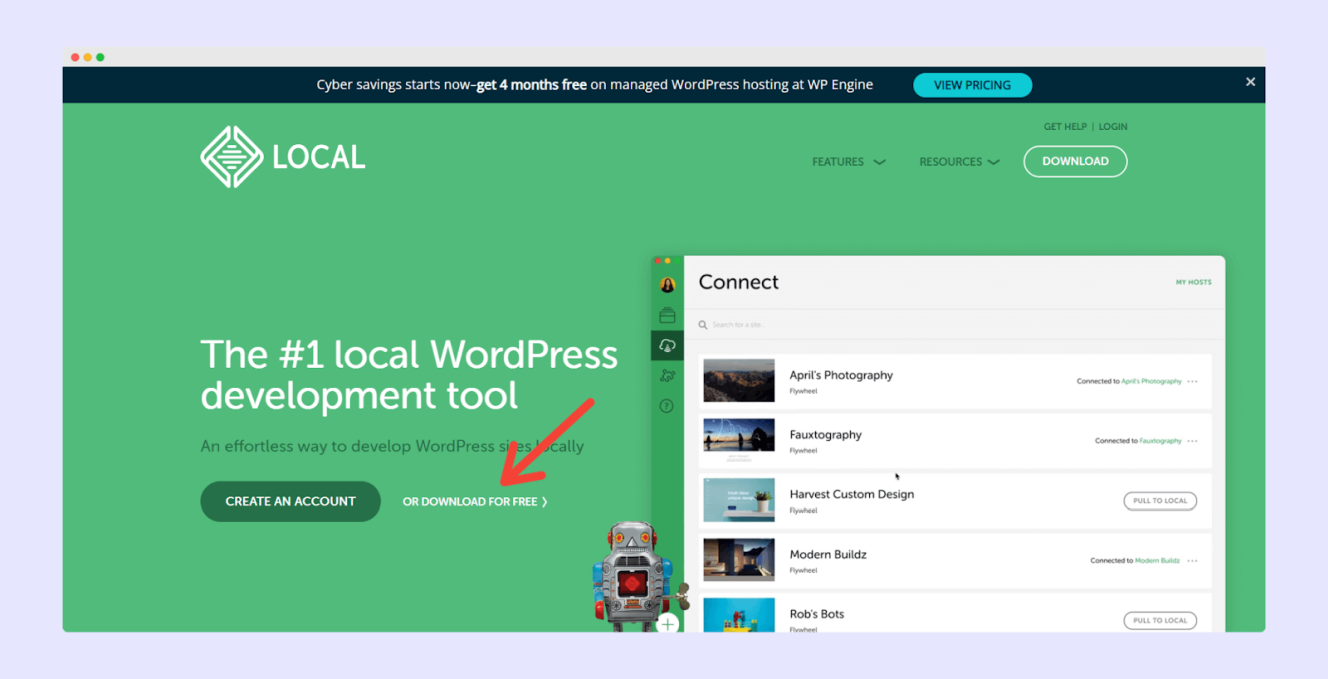The height and width of the screenshot is (679, 1328).
Task: Open the Add-ons puzzle icon in the sidebar
Action: click(x=667, y=376)
